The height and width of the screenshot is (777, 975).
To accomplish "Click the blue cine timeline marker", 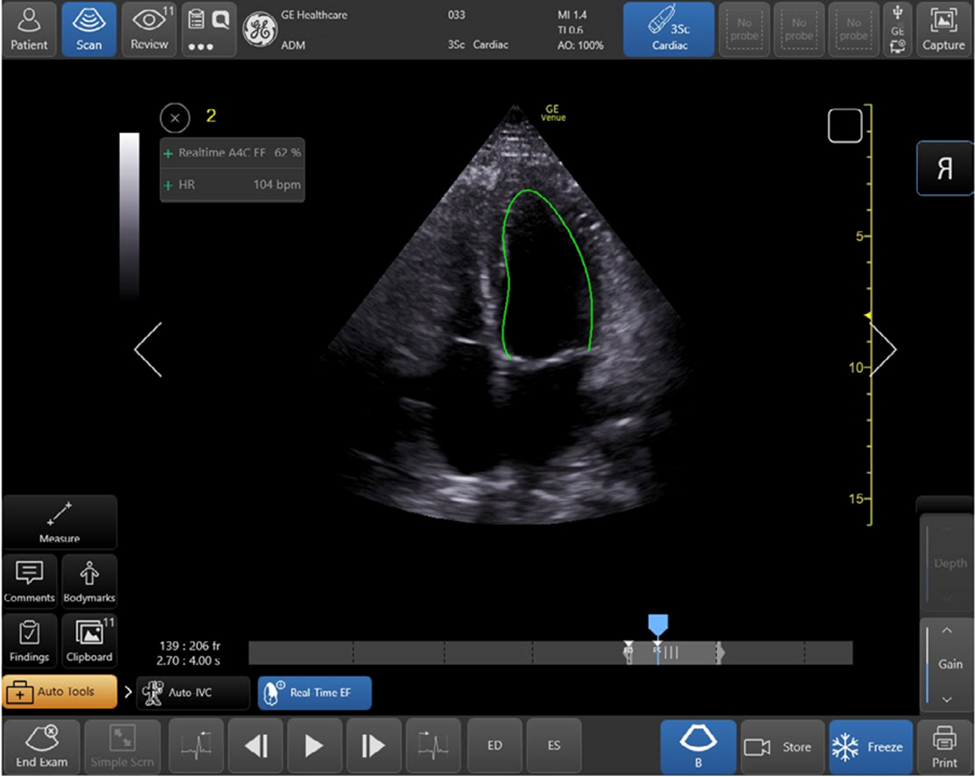I will click(x=657, y=625).
